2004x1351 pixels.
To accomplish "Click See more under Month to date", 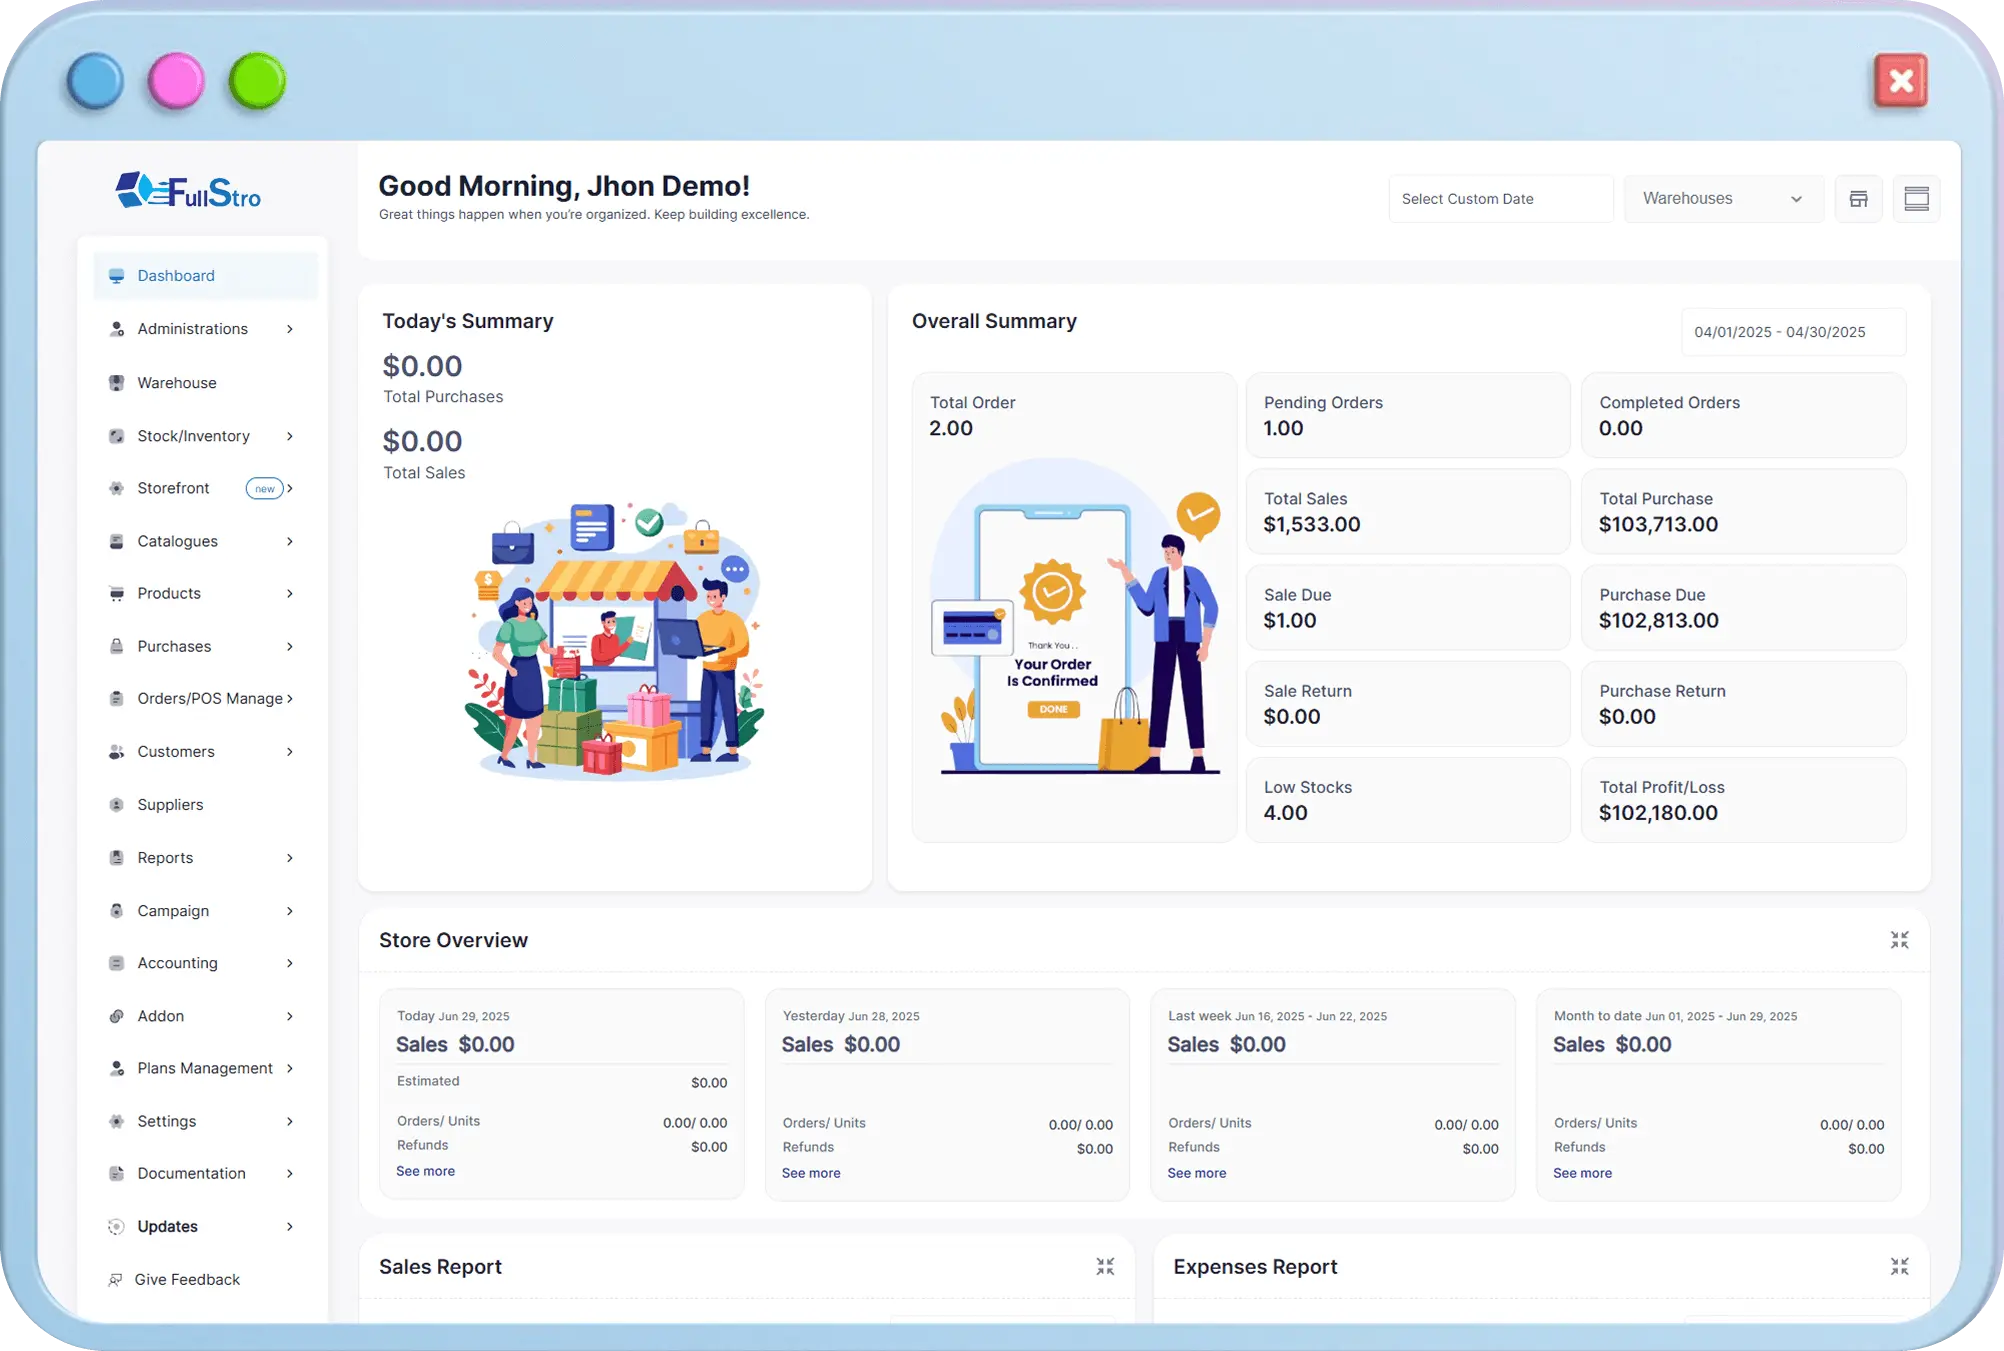I will click(x=1582, y=1173).
